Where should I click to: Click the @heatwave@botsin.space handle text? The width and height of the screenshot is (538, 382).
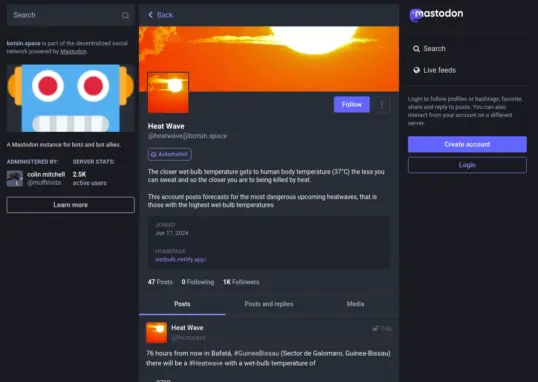coord(187,136)
